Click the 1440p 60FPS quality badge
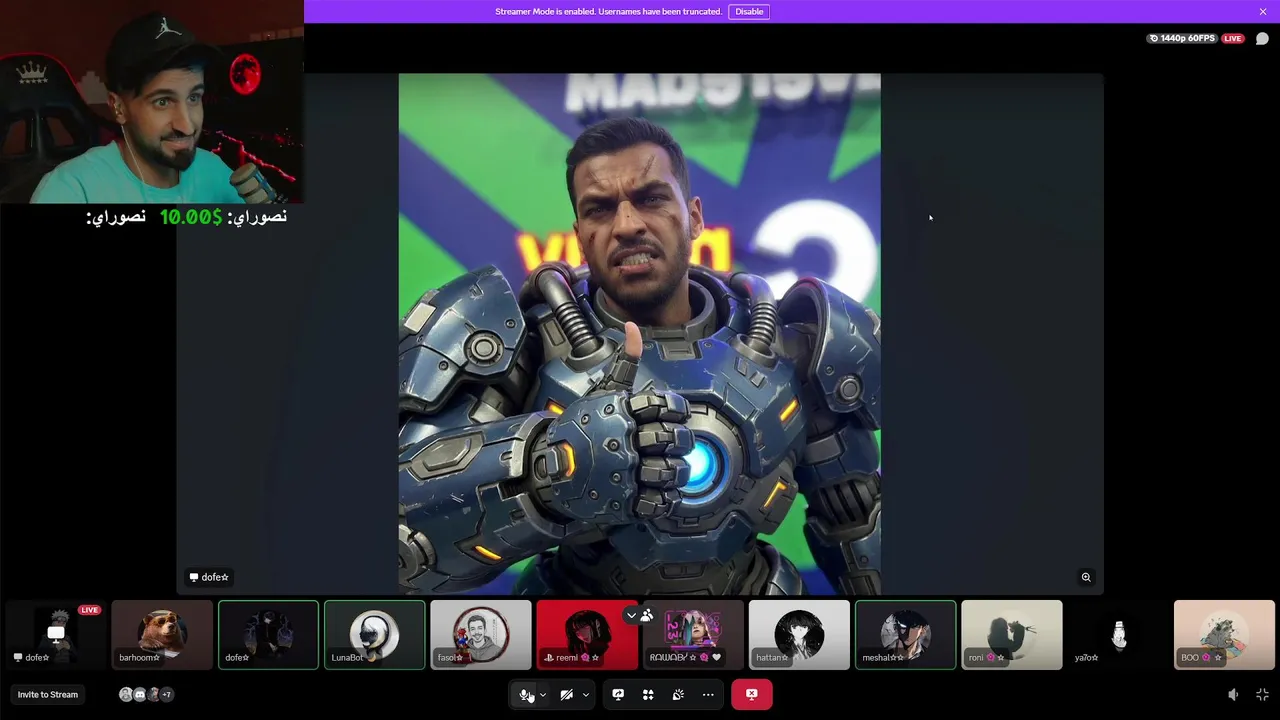This screenshot has height=720, width=1280. pos(1182,39)
